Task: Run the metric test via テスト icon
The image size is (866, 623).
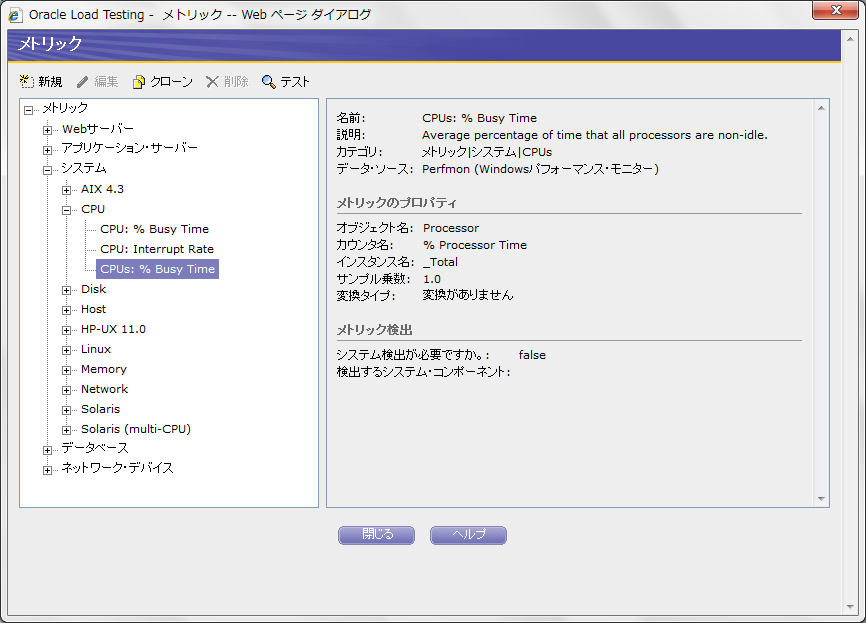Action: pyautogui.click(x=285, y=82)
